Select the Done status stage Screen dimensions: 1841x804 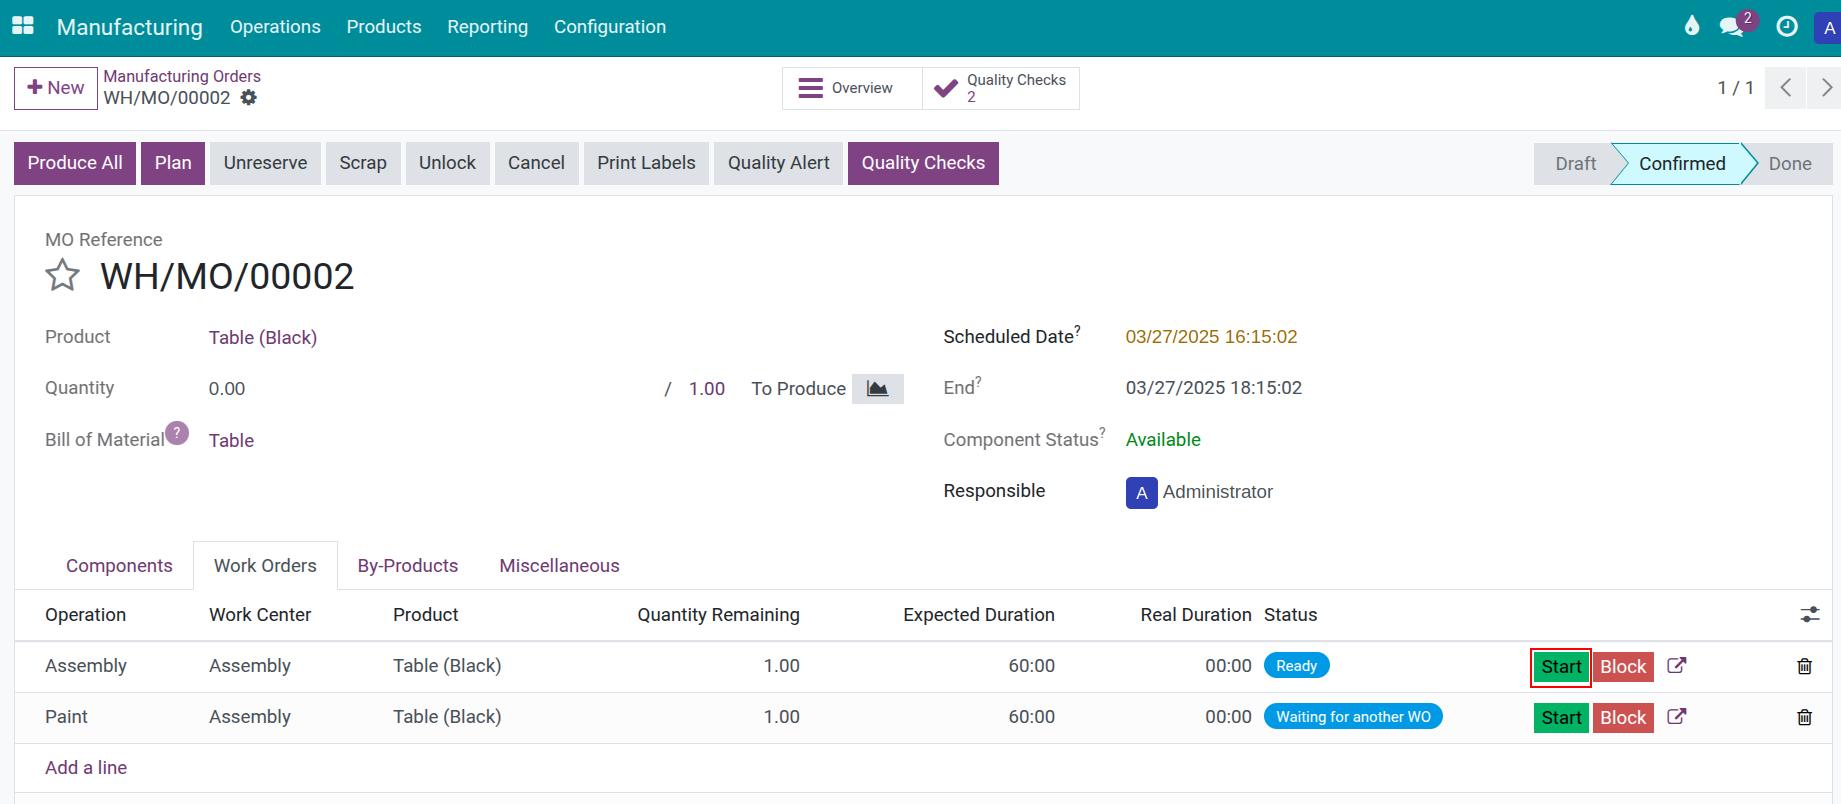point(1790,164)
